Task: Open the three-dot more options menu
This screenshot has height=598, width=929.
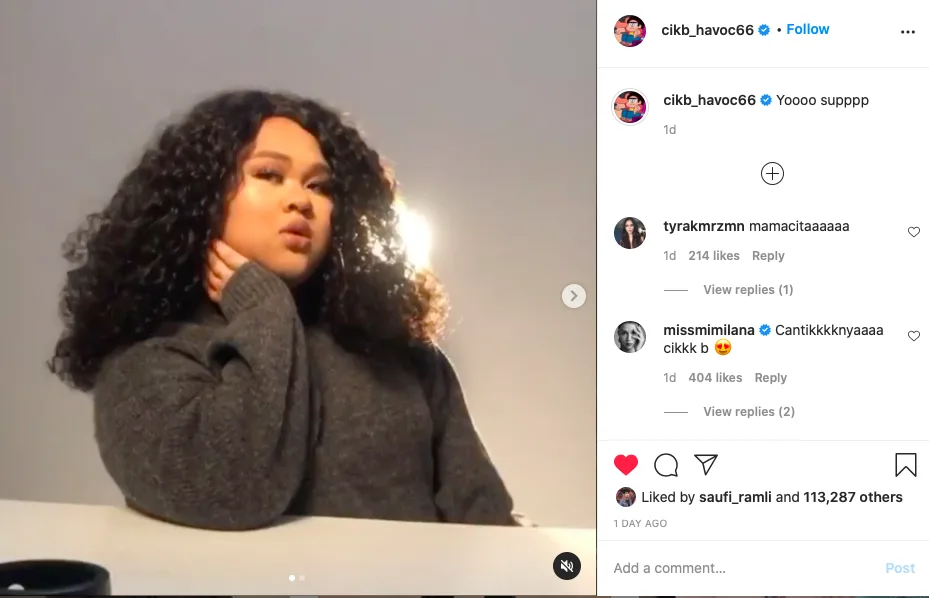Action: click(x=908, y=32)
